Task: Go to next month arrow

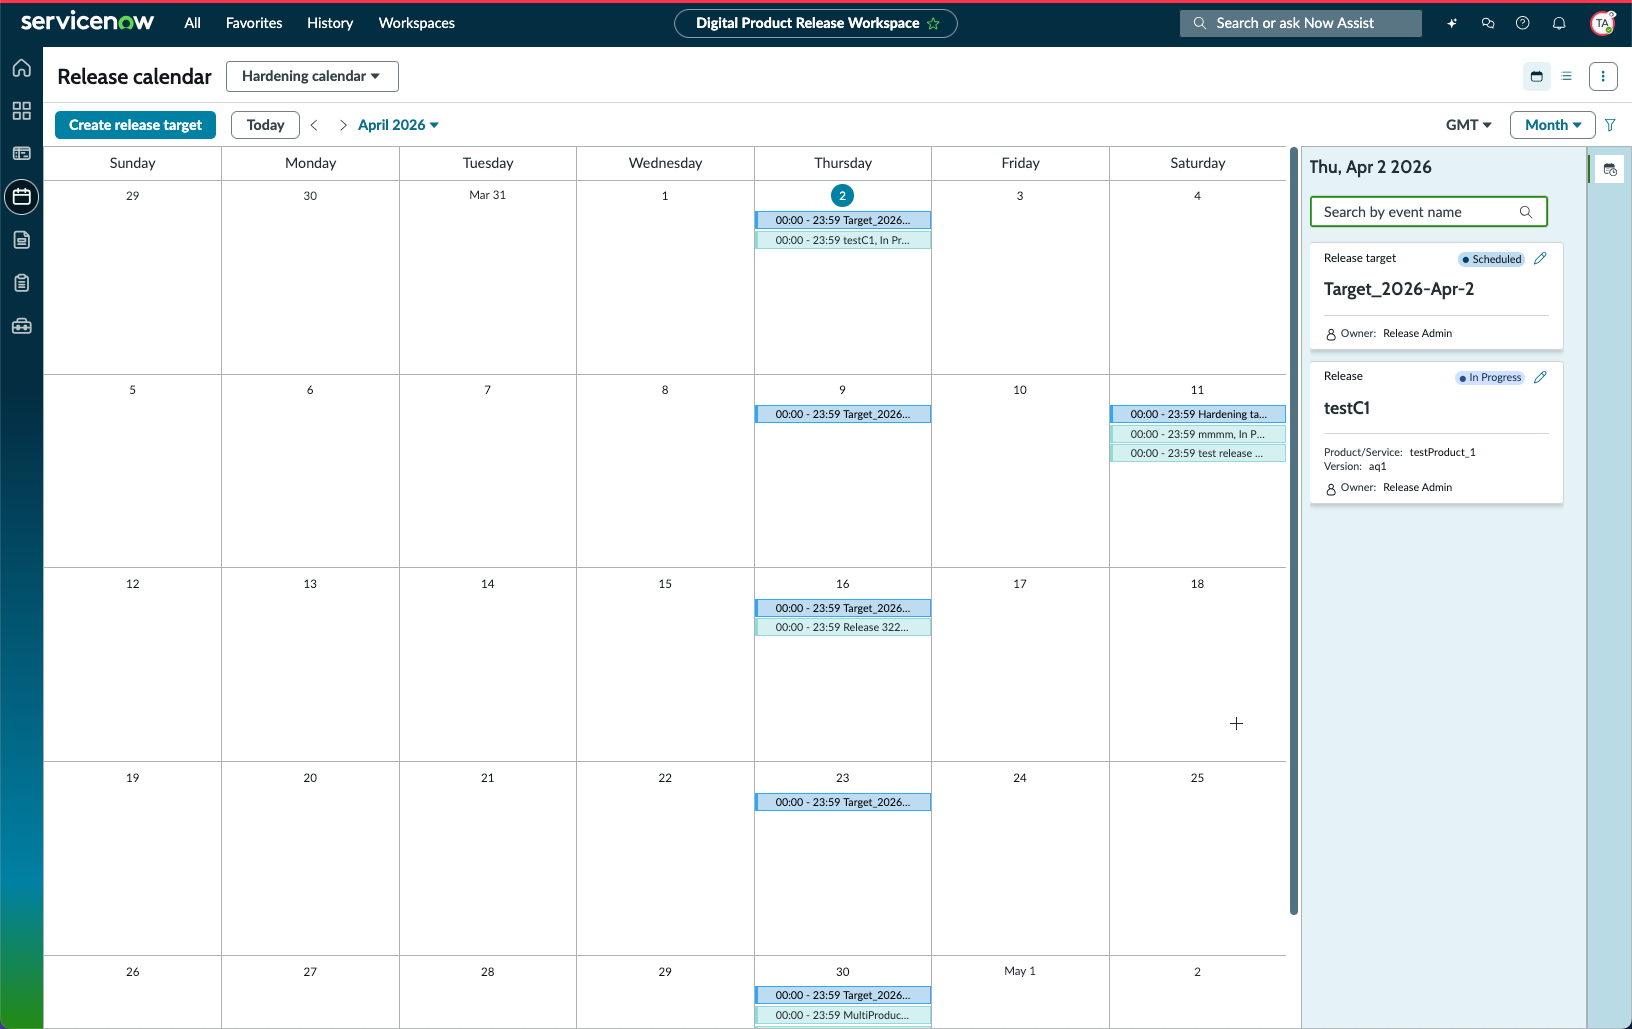Action: click(x=343, y=125)
